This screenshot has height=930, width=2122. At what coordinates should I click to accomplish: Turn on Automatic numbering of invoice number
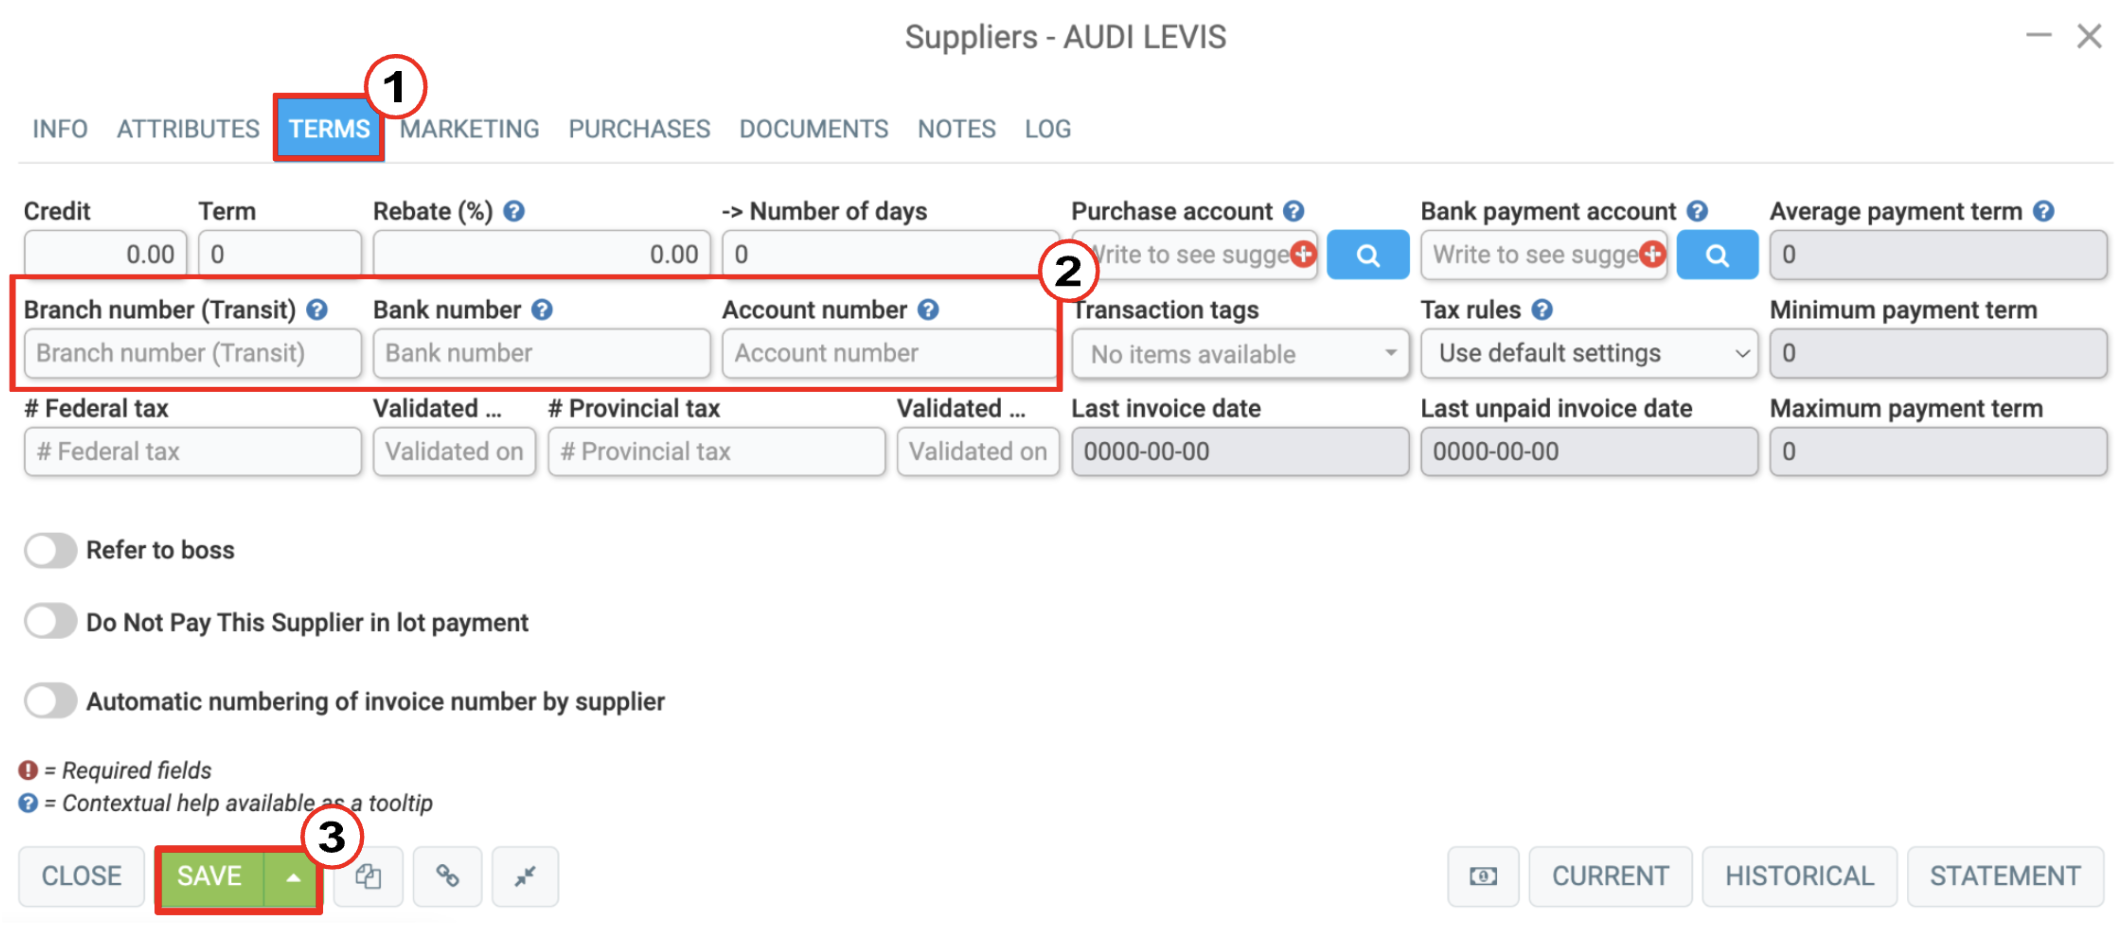[x=51, y=701]
